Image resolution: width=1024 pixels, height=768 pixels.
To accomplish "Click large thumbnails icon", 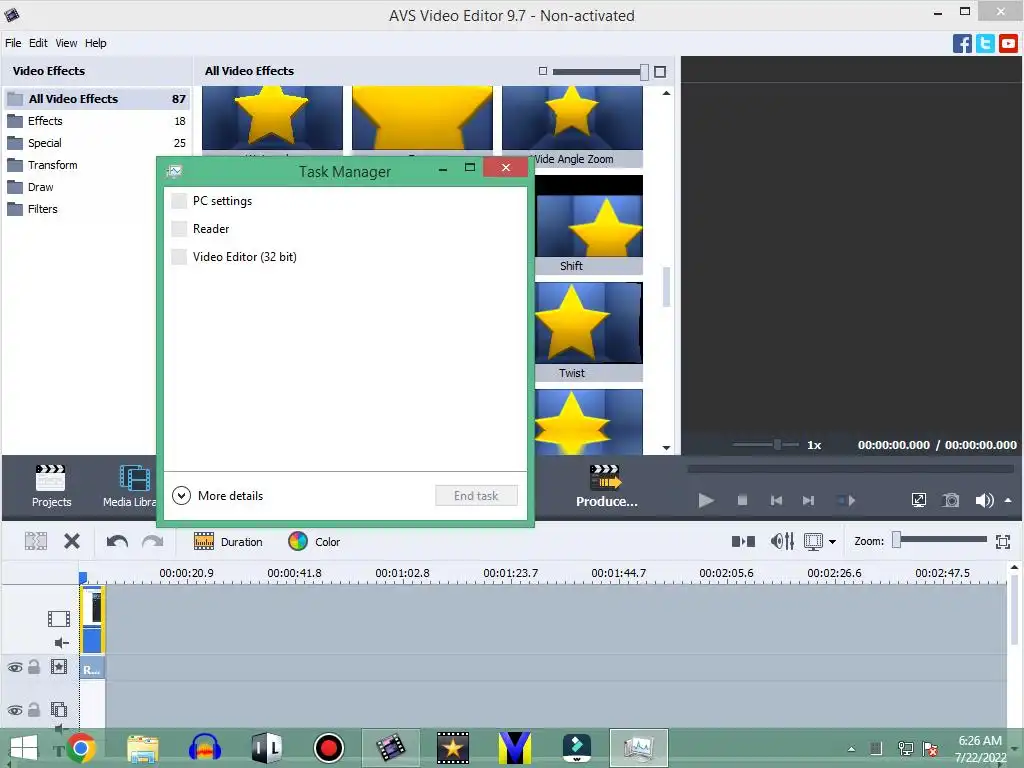I will click(x=660, y=71).
